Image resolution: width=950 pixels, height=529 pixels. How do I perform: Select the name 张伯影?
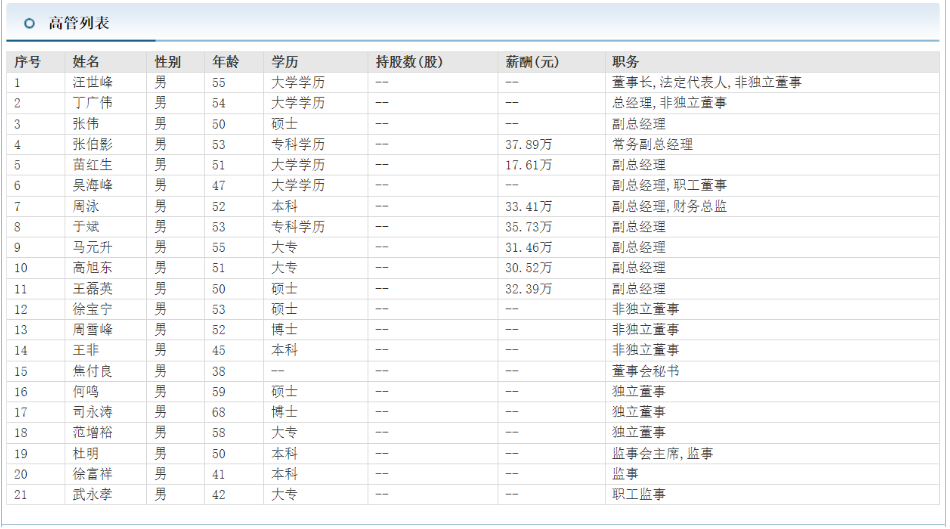click(93, 144)
